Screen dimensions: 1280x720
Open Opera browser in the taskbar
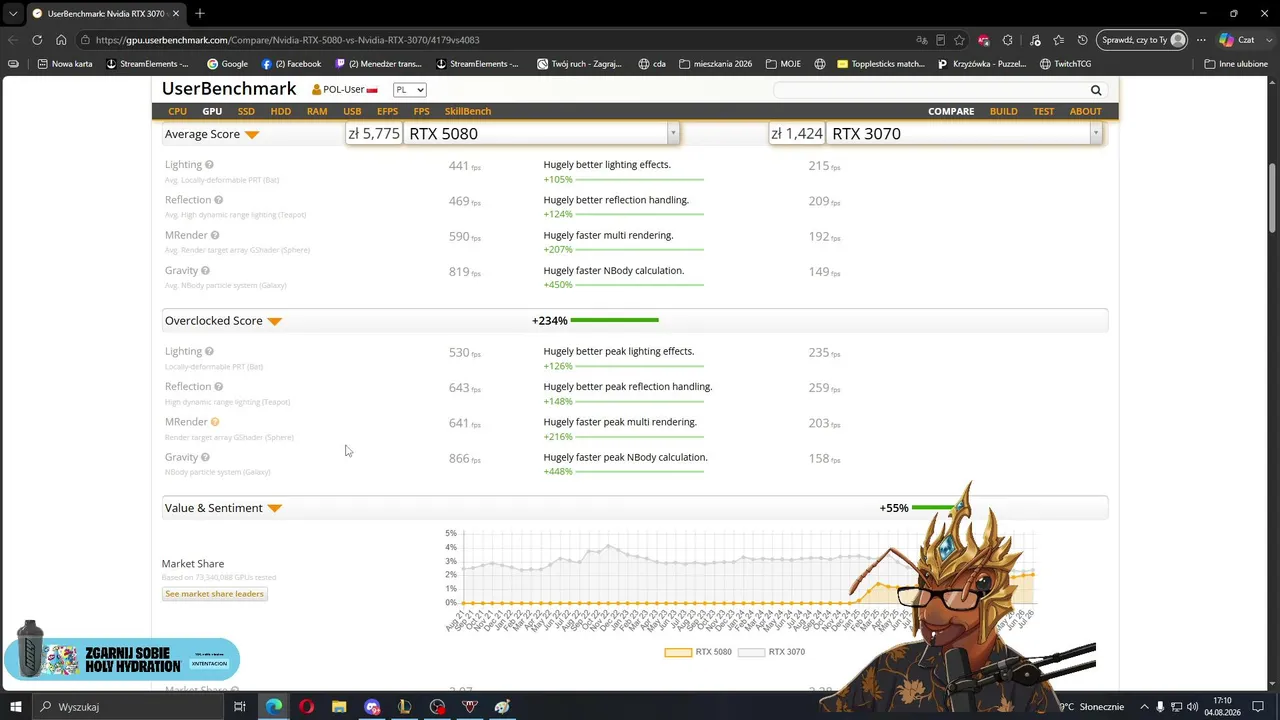pos(306,707)
